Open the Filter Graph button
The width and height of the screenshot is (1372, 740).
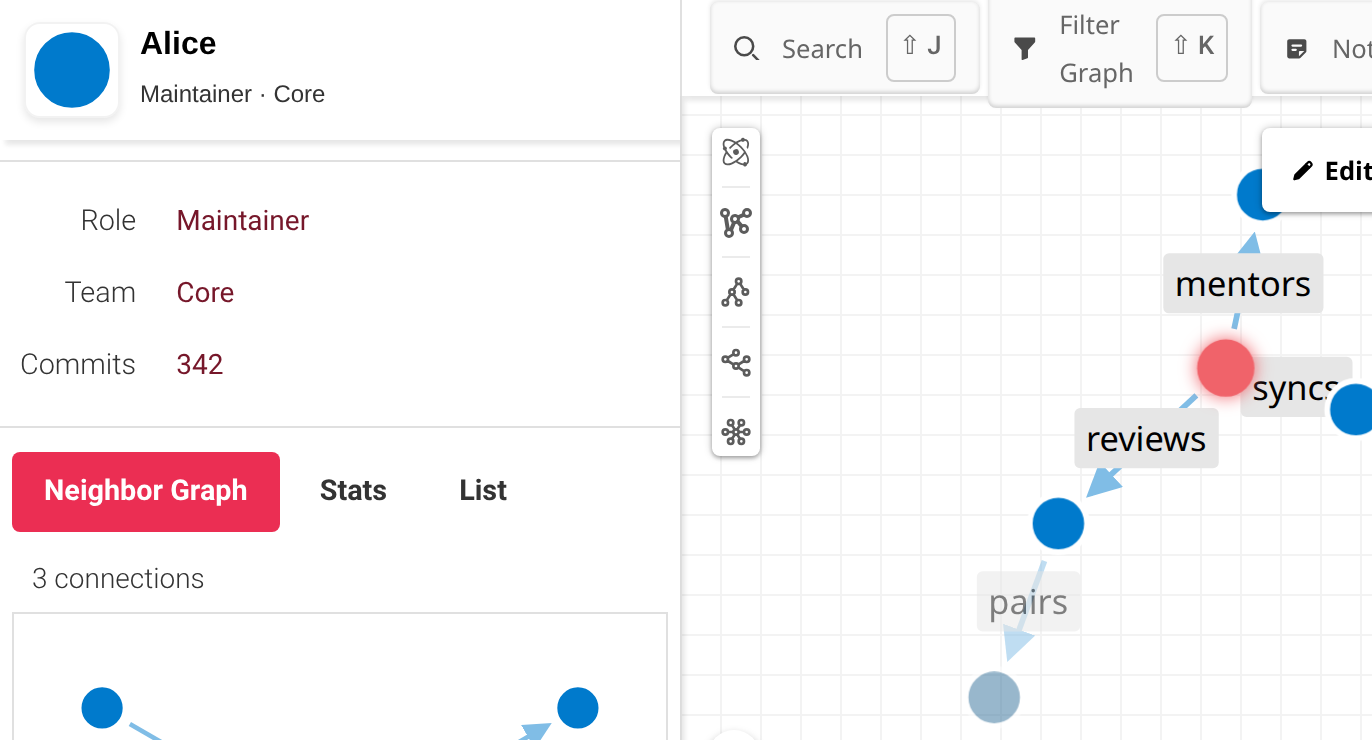(1120, 50)
